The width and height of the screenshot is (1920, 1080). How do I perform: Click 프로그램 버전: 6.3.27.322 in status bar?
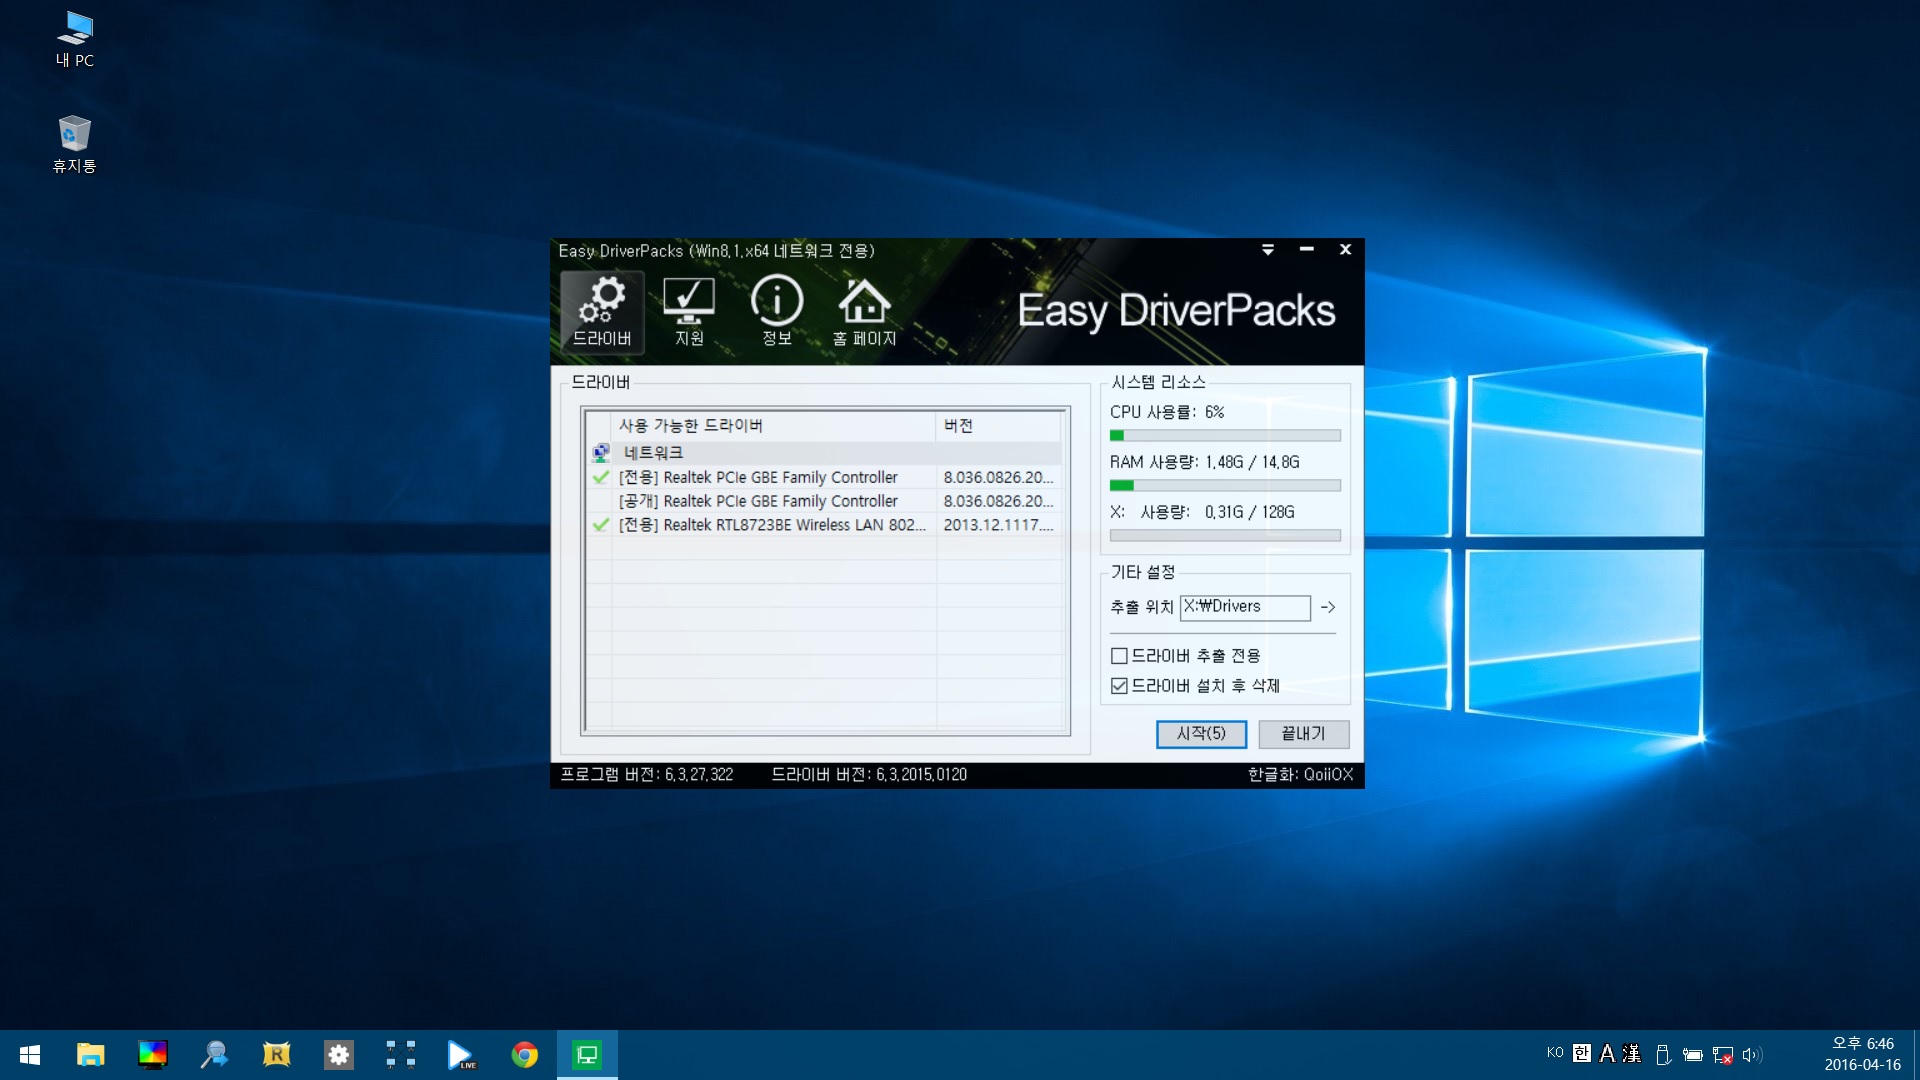click(x=647, y=775)
